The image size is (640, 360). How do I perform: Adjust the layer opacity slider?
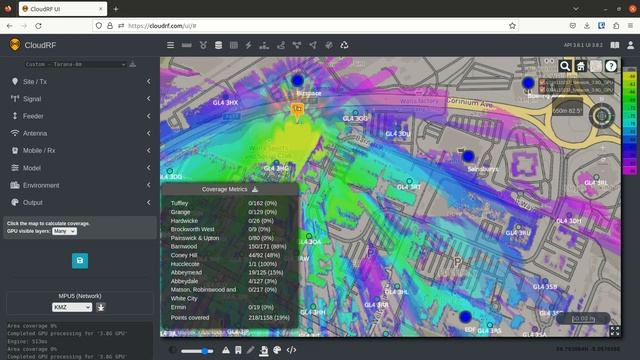click(197, 351)
